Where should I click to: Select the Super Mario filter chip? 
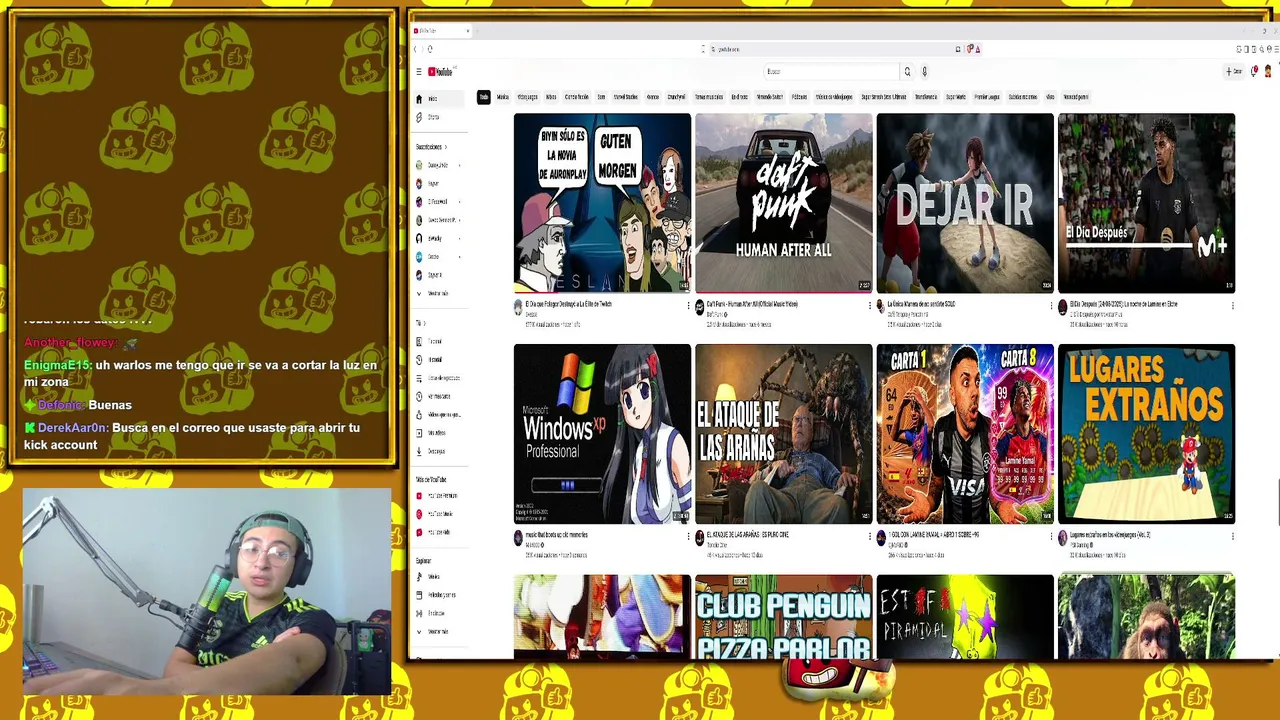pos(956,97)
